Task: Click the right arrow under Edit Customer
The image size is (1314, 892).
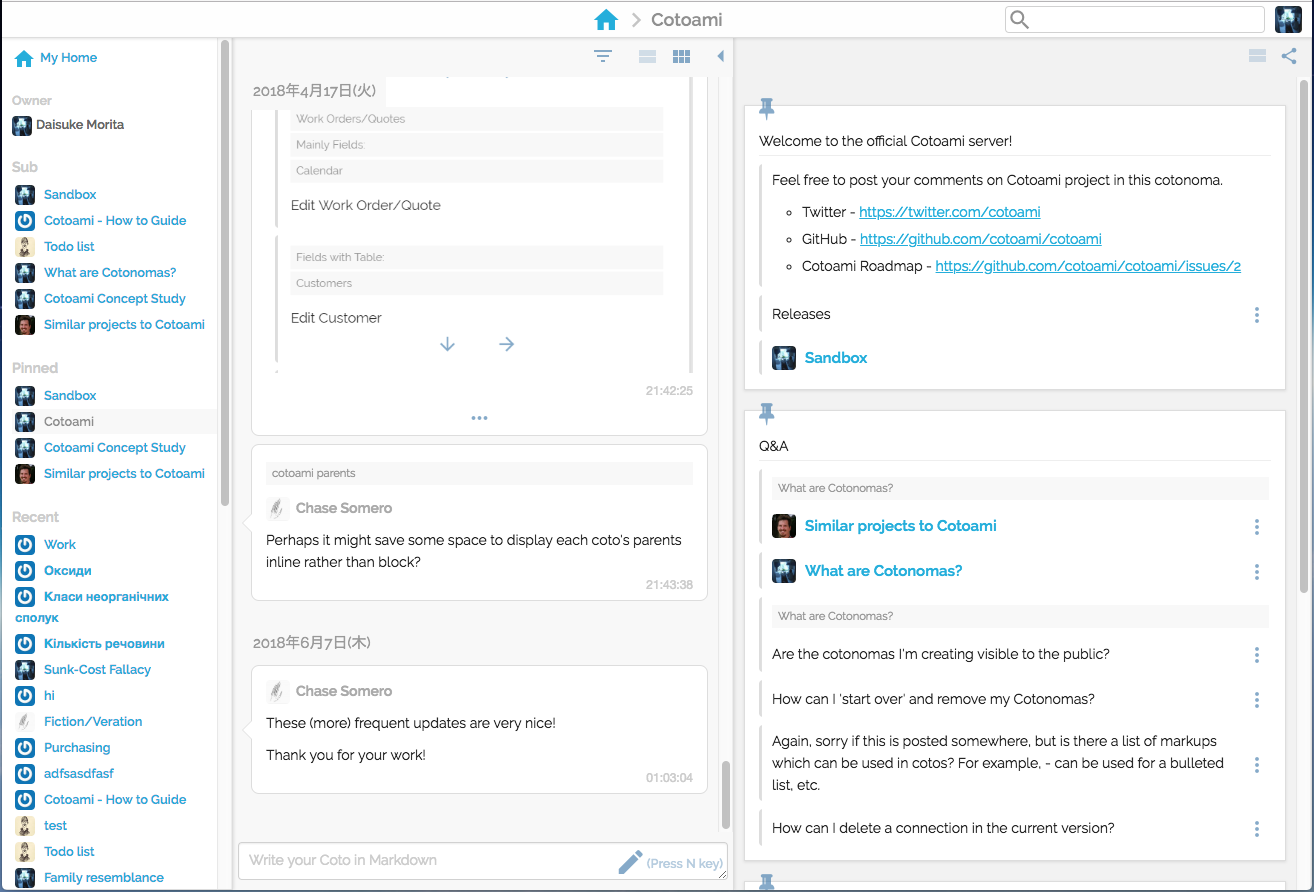Action: click(507, 344)
